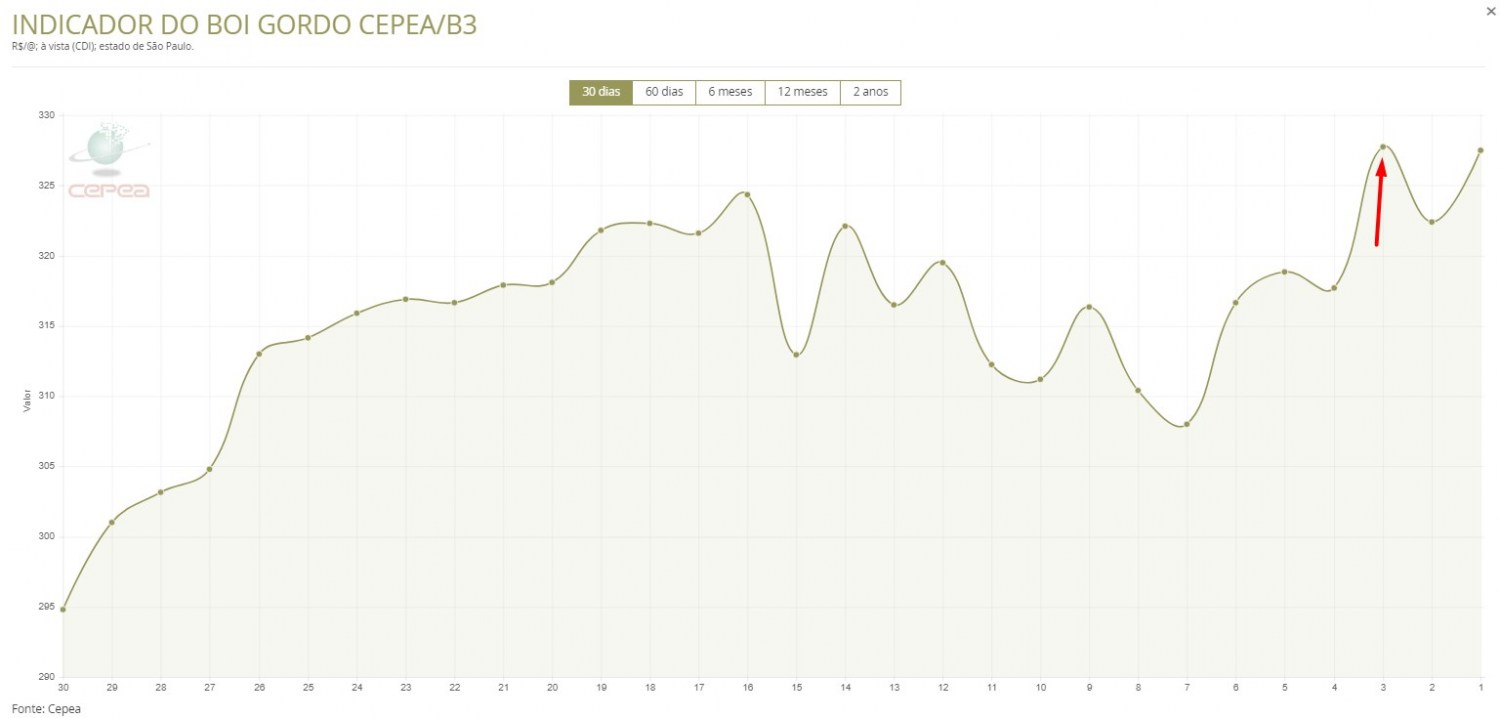Click the Indicador do Boi Gordo title

click(244, 25)
